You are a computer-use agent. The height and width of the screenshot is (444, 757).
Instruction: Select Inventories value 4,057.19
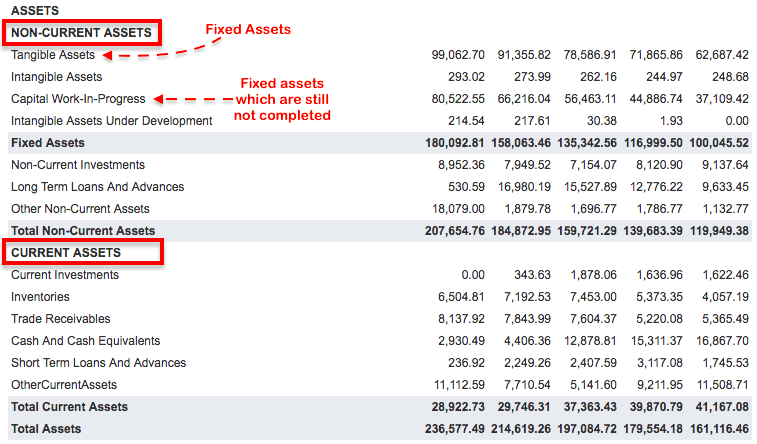(x=725, y=297)
